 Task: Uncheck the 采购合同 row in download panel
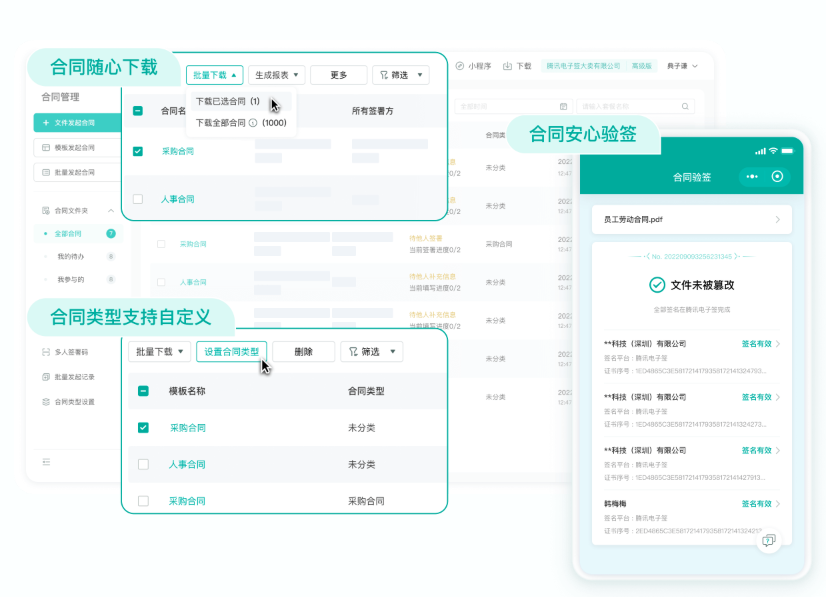click(137, 151)
